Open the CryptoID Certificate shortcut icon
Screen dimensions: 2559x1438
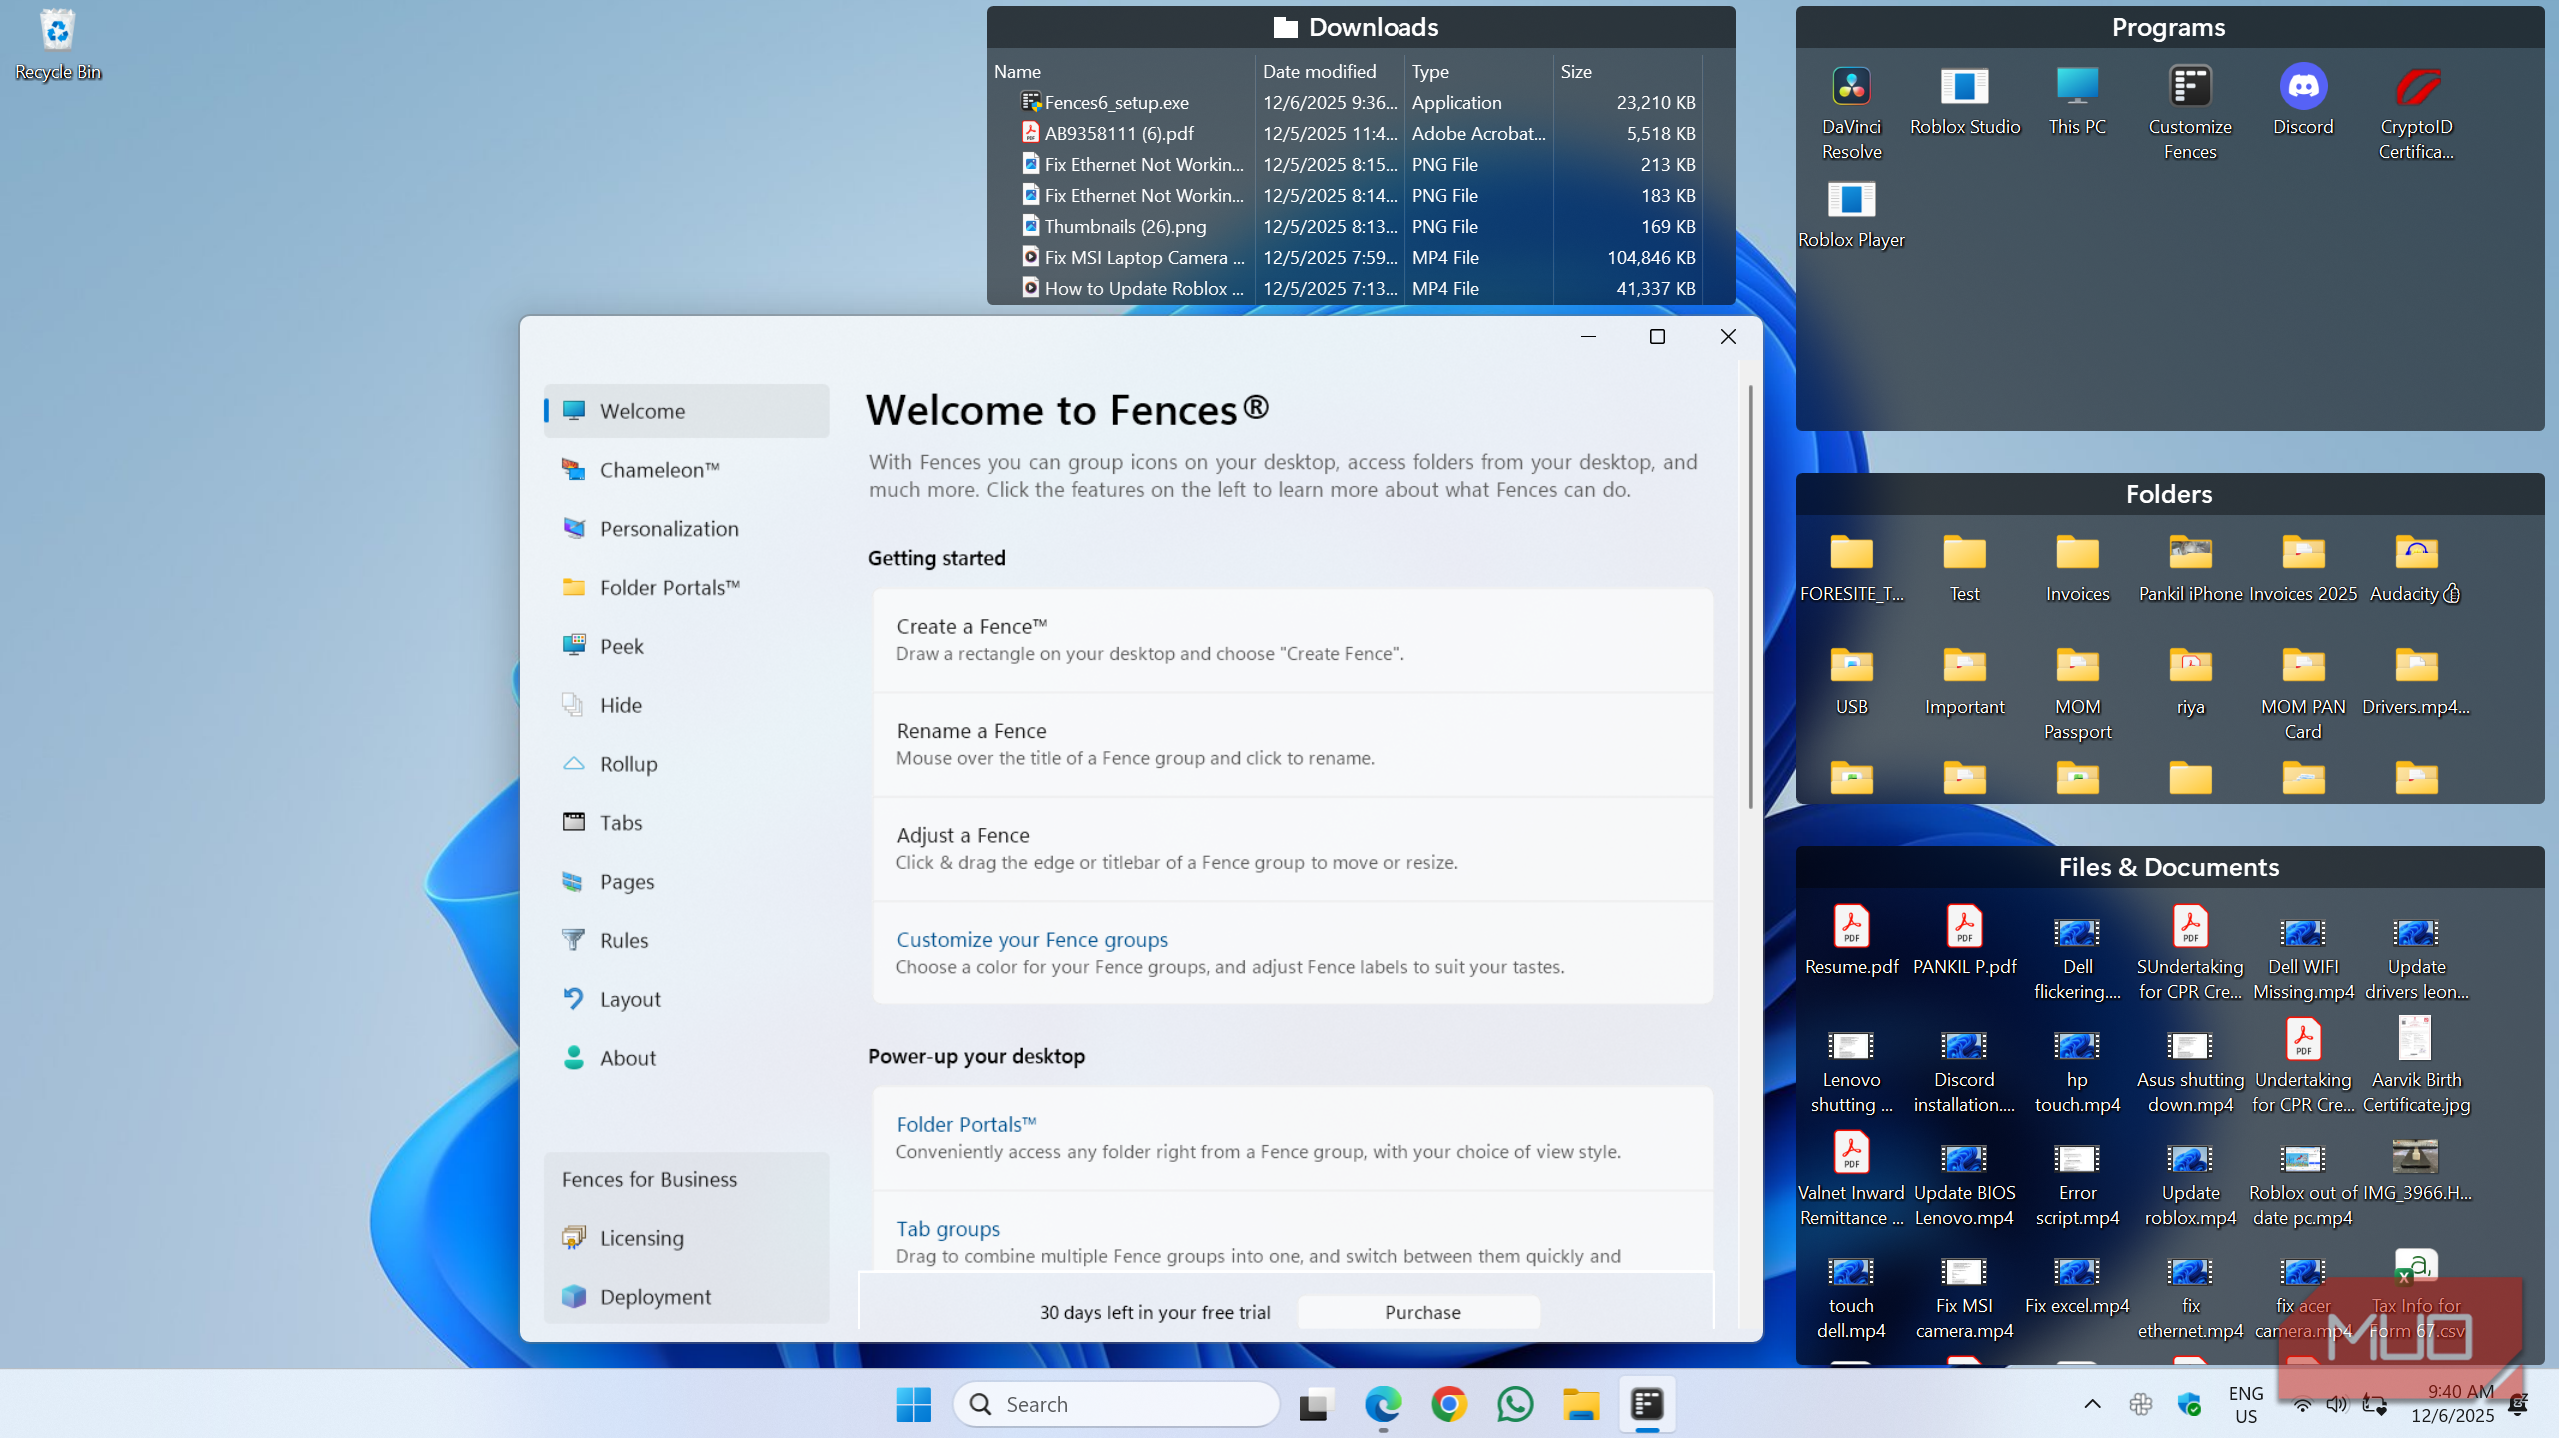point(2416,88)
